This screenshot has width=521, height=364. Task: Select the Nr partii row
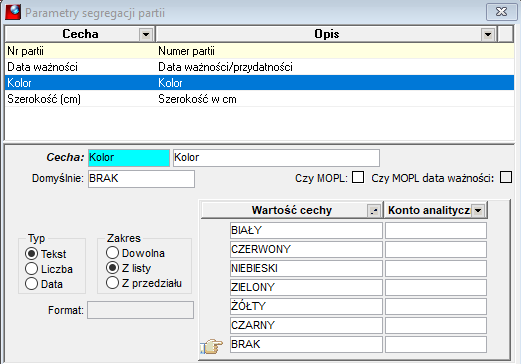point(259,51)
